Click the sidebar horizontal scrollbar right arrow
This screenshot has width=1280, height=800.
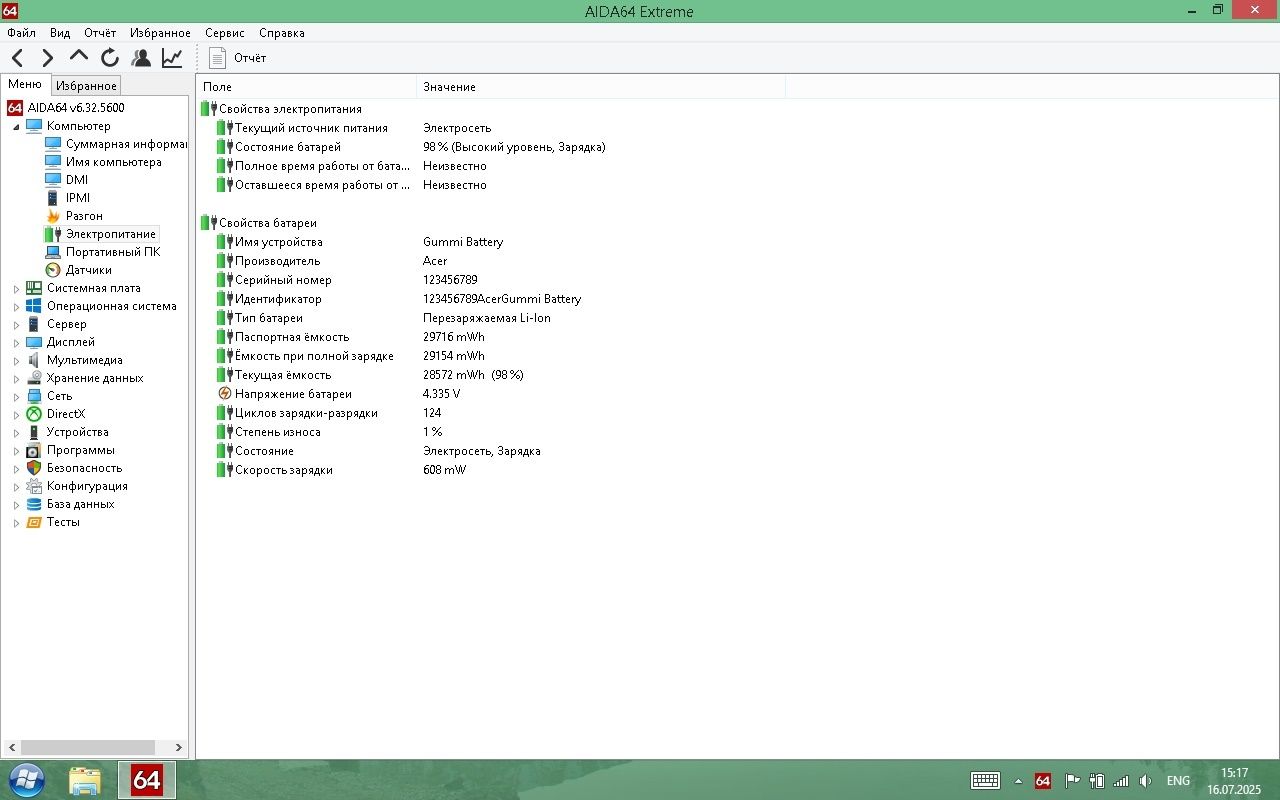179,747
